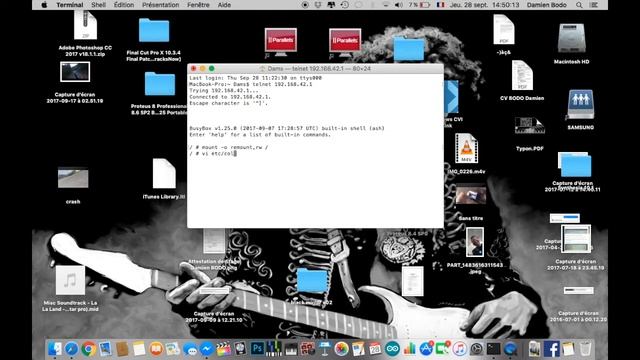Select Capture d'écran 2017-09-17 thumbnail
The image size is (640, 360).
pyautogui.click(x=75, y=72)
